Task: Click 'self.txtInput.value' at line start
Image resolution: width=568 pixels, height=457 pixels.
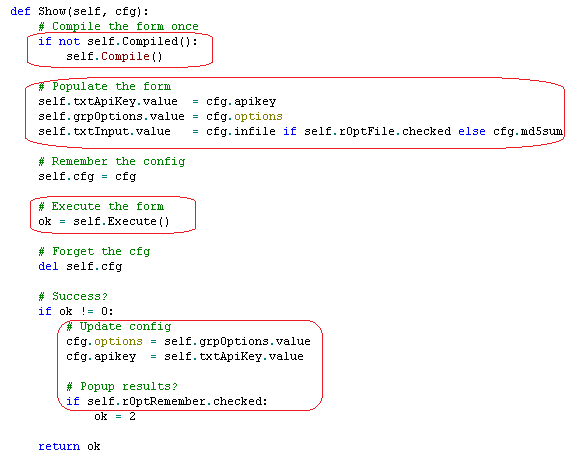Action: 104,131
